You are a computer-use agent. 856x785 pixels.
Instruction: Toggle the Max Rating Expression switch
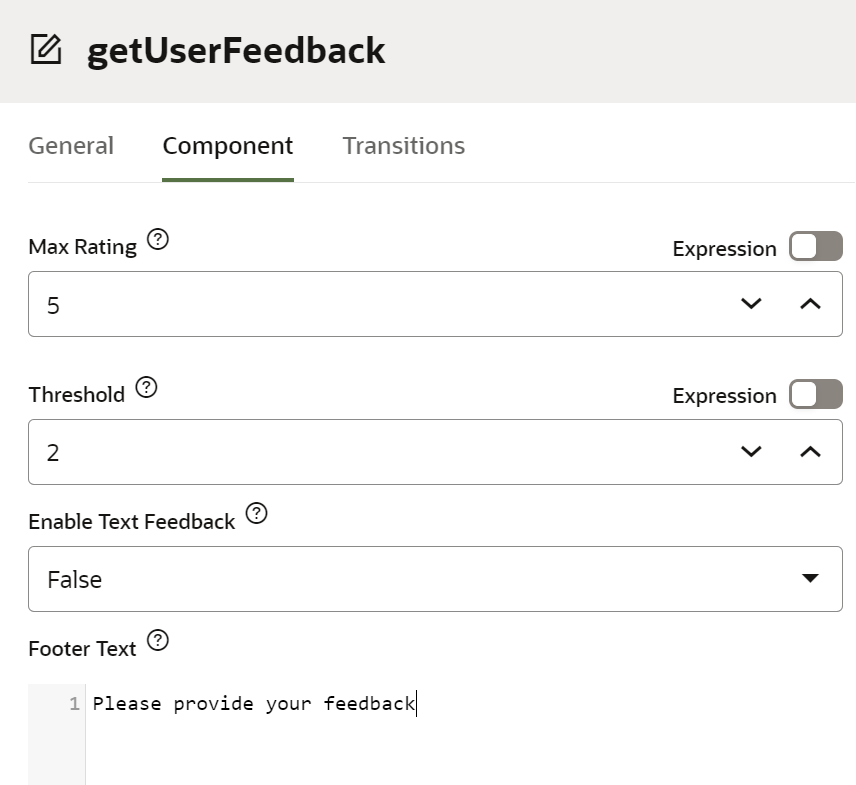click(815, 247)
